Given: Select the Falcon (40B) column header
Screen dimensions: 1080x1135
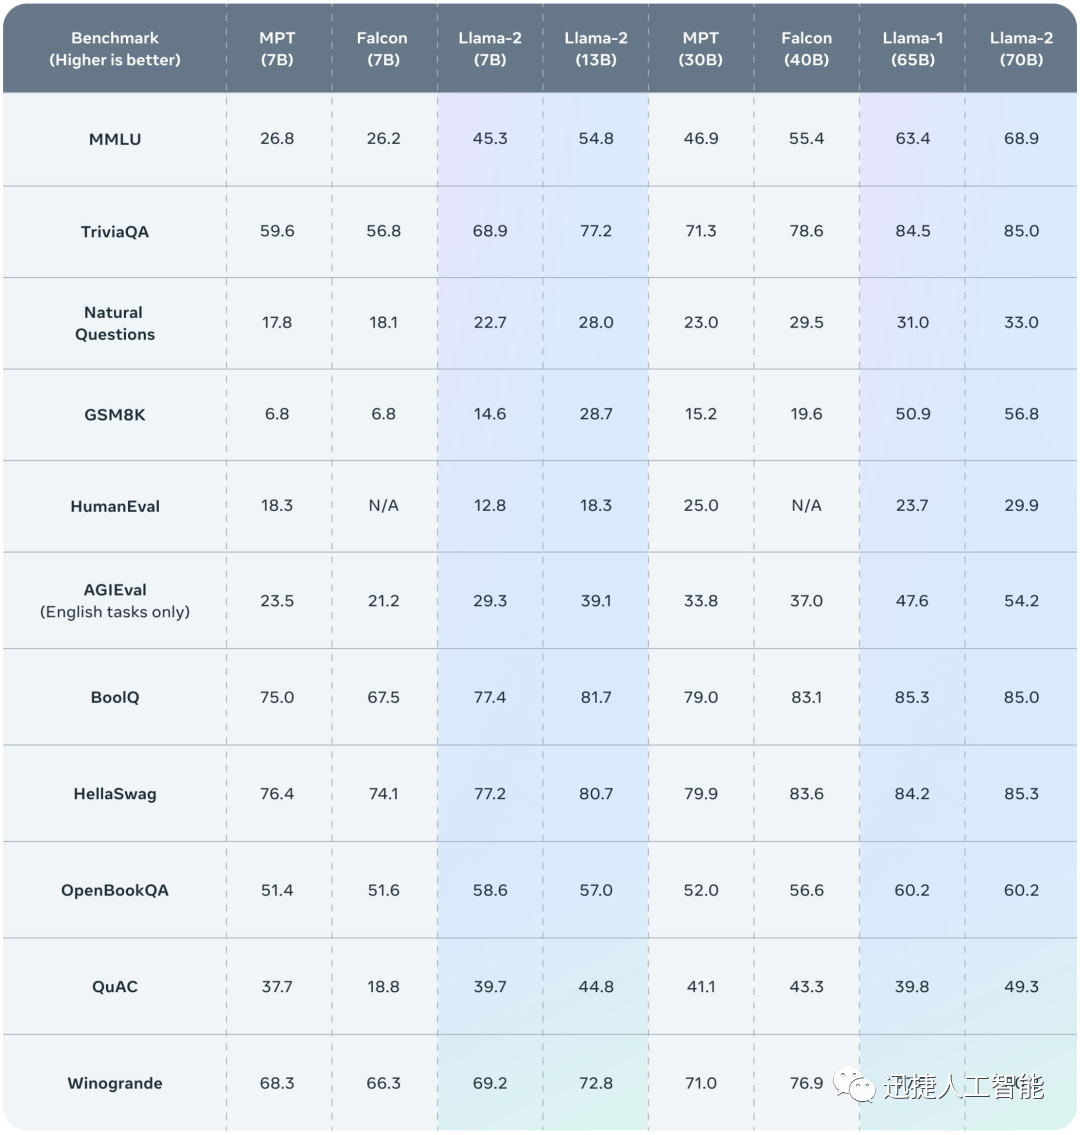Looking at the screenshot, I should pos(806,49).
